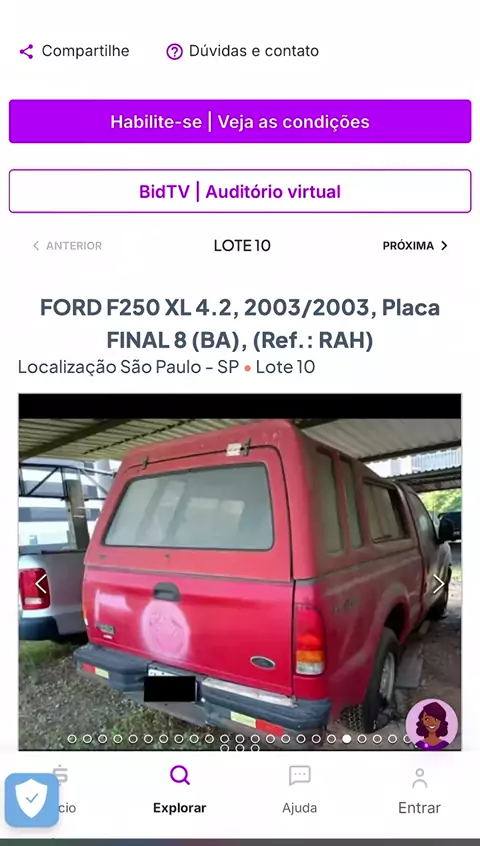Screen dimensions: 480x846
Task: Tap the Explorar magnifier icon
Action: pyautogui.click(x=180, y=775)
